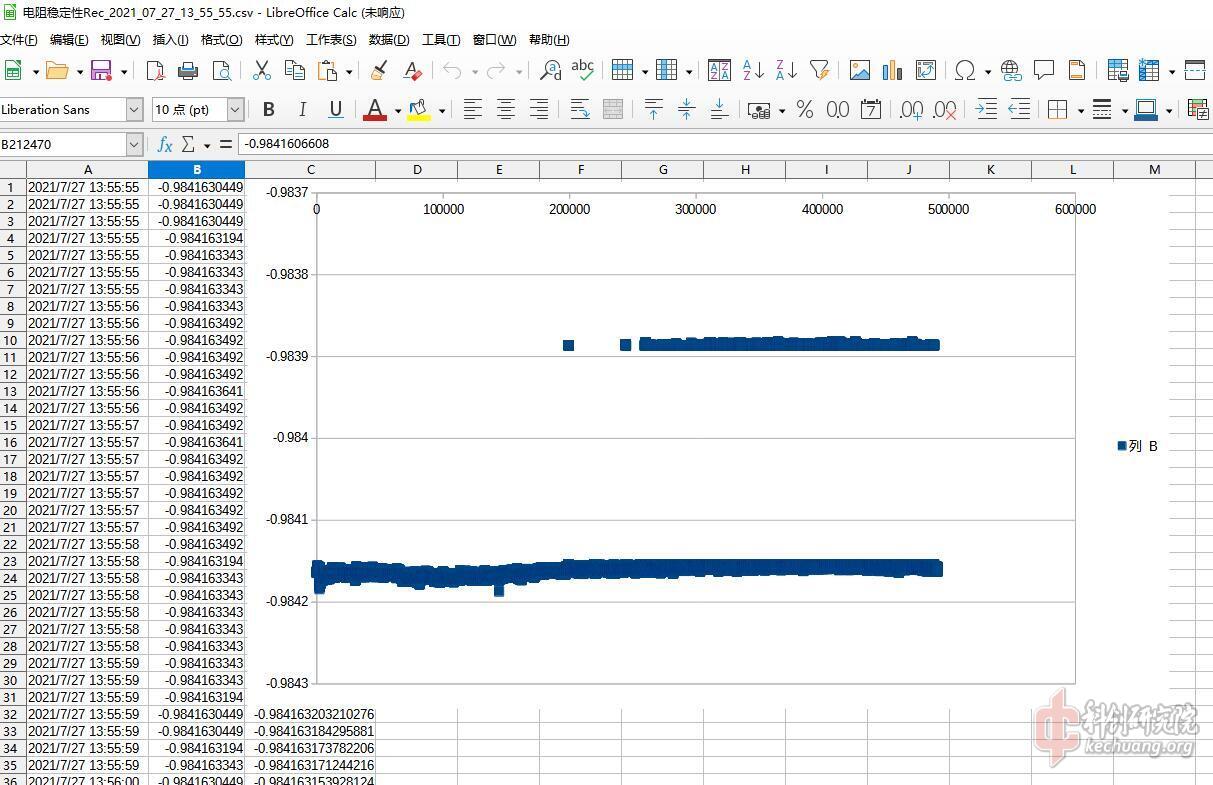The height and width of the screenshot is (785, 1213).
Task: Open headers and footers
Action: pos(1077,70)
